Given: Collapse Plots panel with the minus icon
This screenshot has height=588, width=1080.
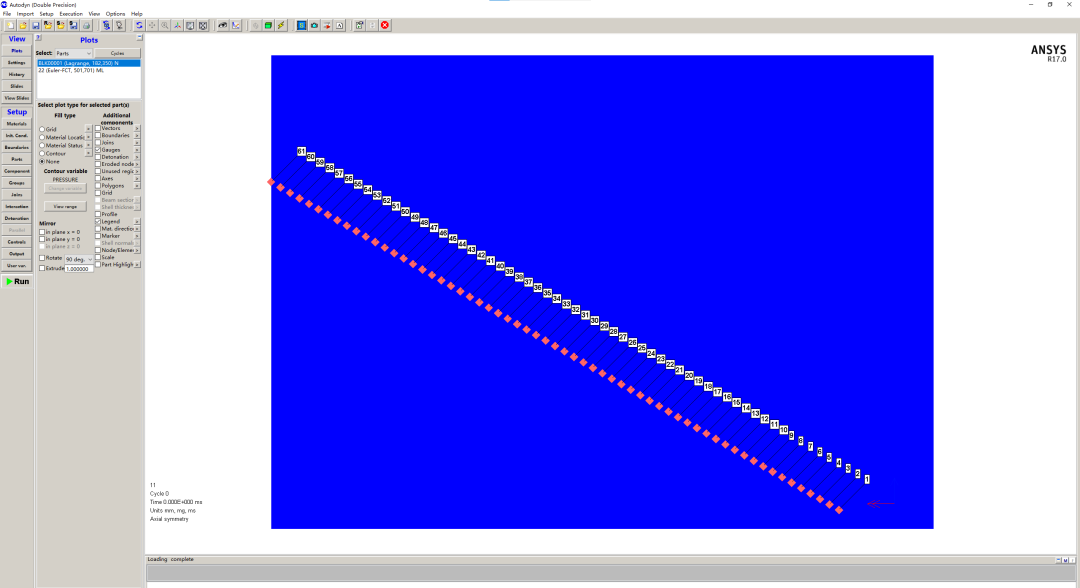Looking at the screenshot, I should pyautogui.click(x=139, y=38).
